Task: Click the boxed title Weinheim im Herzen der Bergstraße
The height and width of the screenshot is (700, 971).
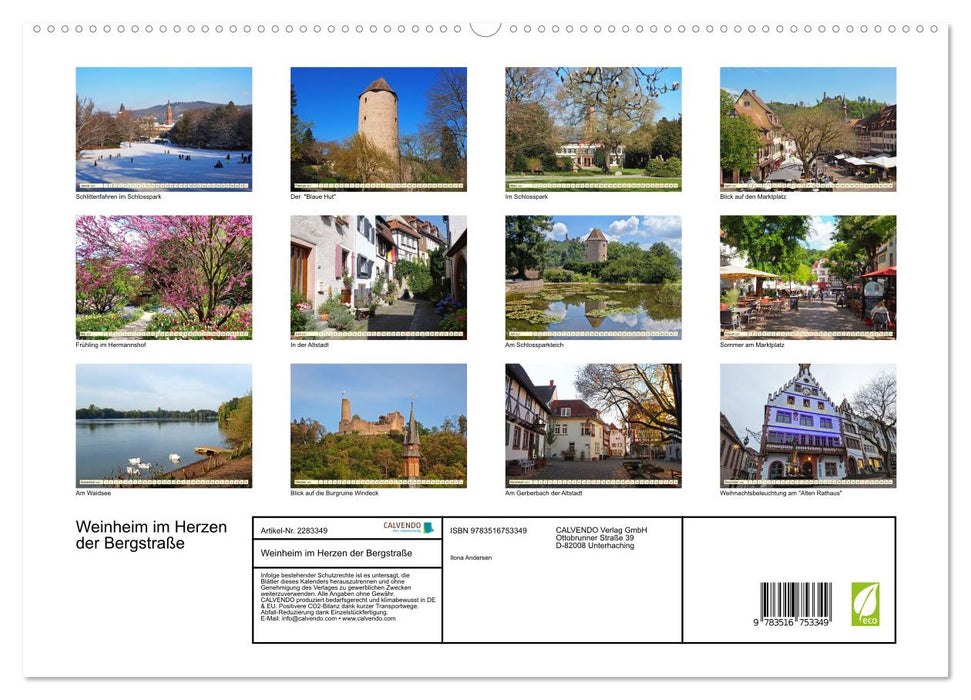Action: (x=336, y=553)
